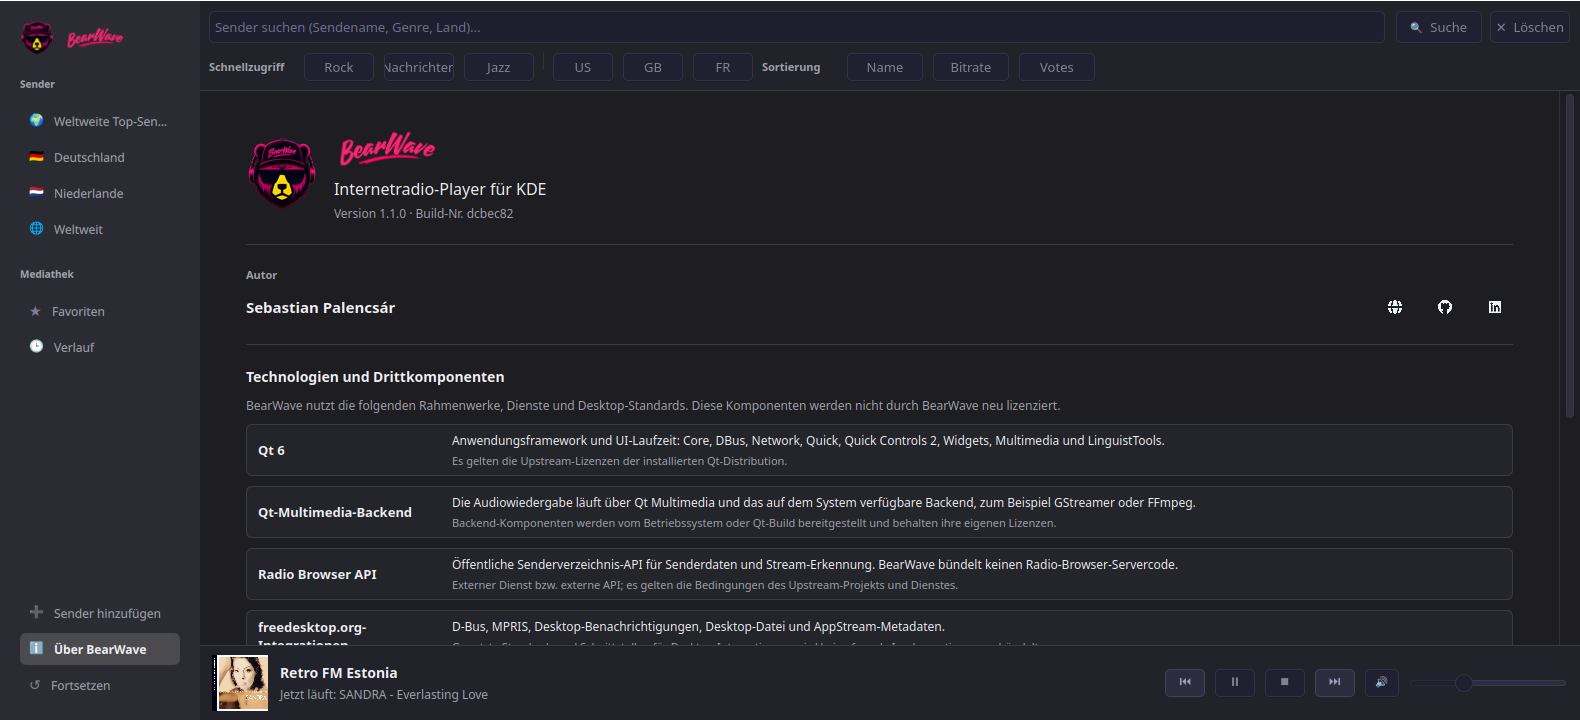This screenshot has width=1580, height=720.
Task: Sort stations by Name
Action: (x=885, y=67)
